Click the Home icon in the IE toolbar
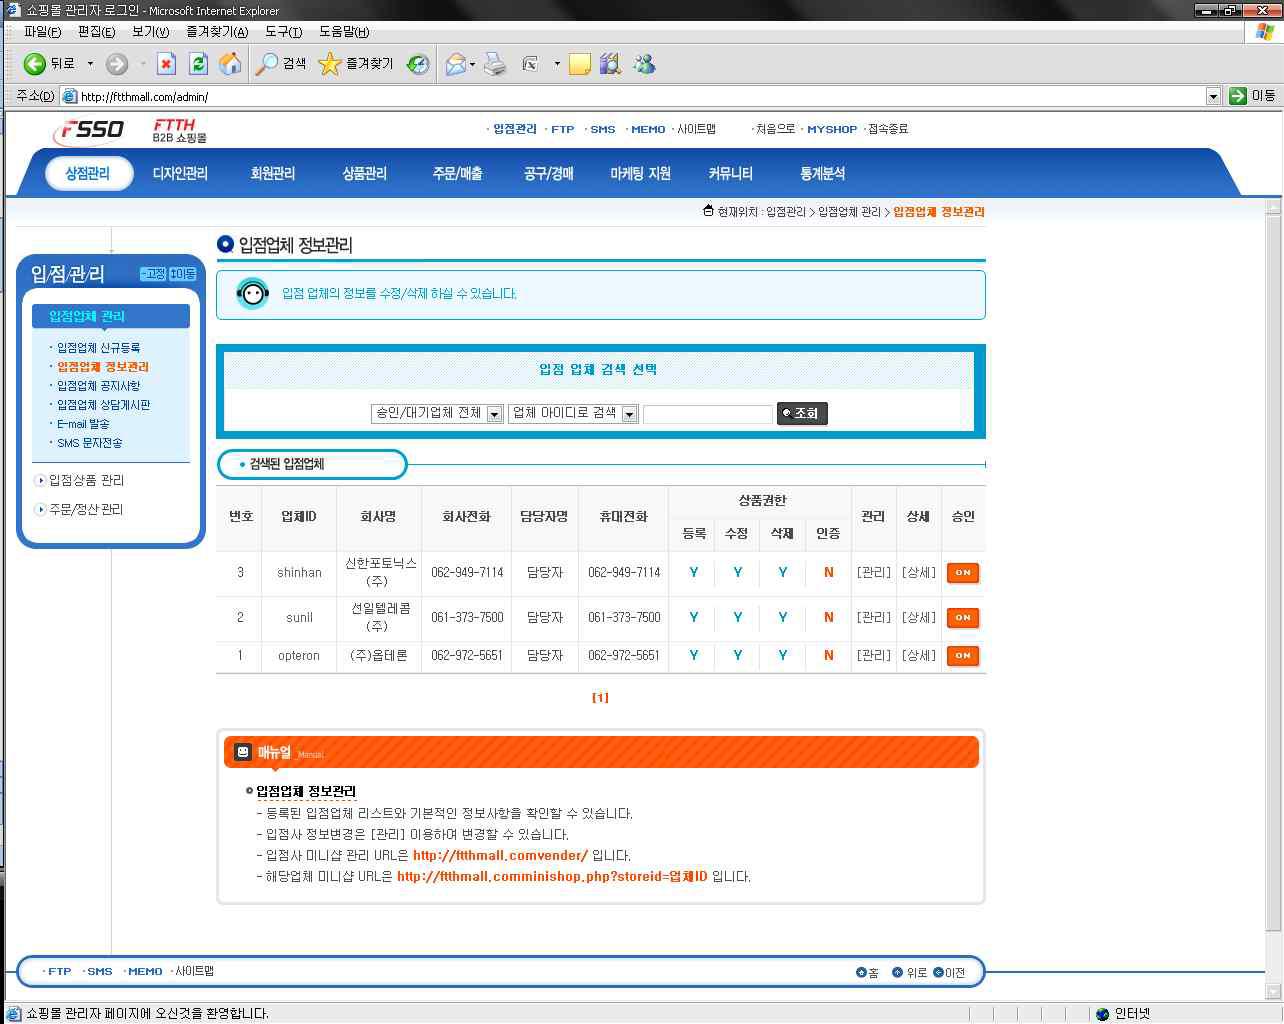 (x=230, y=64)
